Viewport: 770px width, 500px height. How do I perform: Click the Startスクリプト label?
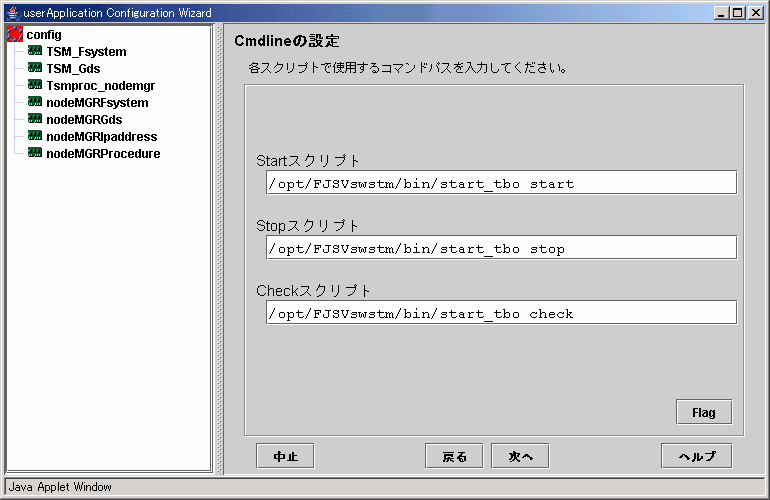(x=308, y=161)
